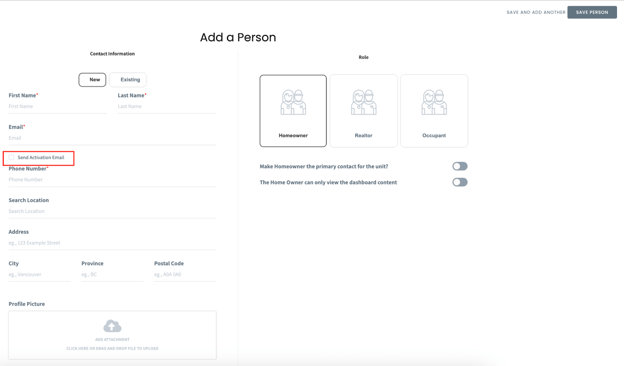Click the City input field
This screenshot has width=624, height=366.
coord(39,274)
